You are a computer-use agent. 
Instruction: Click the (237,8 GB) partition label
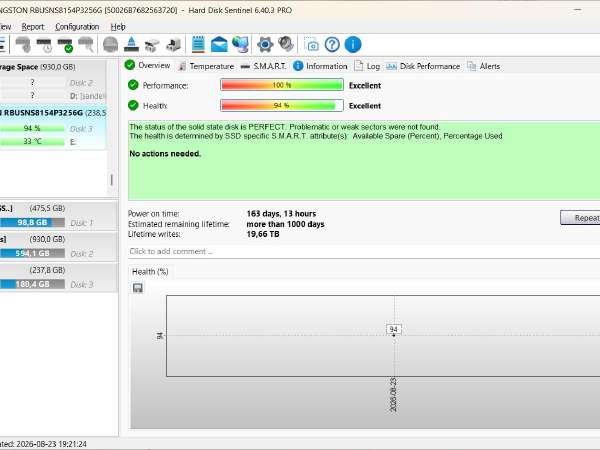tap(47, 270)
